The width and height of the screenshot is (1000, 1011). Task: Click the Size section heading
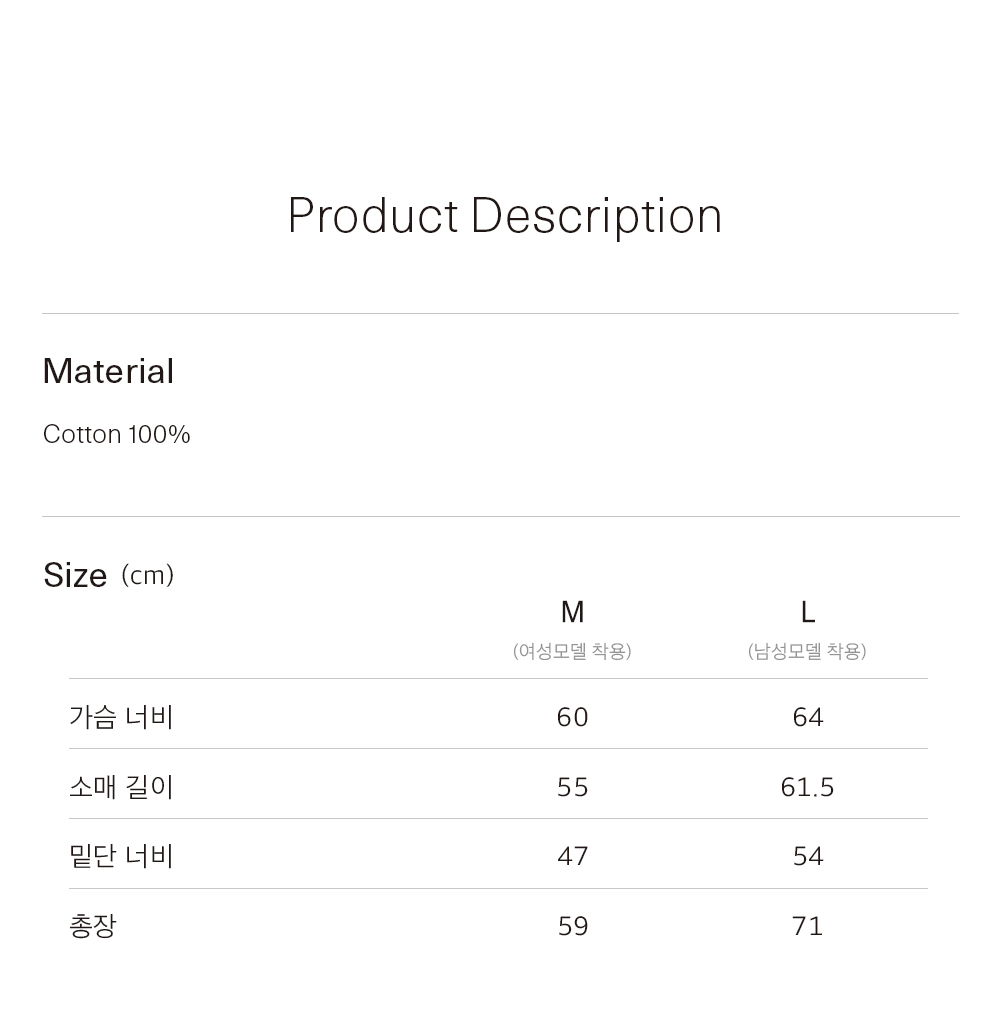click(x=75, y=576)
